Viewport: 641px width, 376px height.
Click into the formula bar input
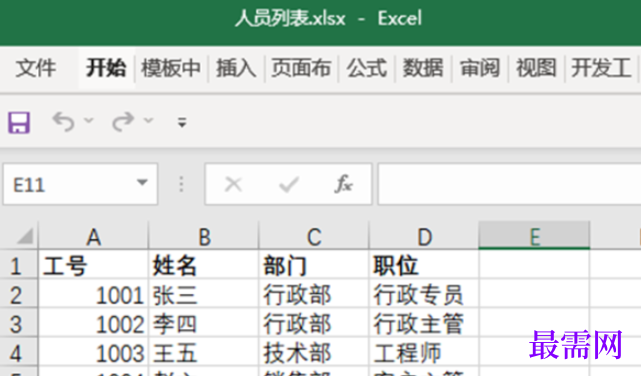[509, 184]
